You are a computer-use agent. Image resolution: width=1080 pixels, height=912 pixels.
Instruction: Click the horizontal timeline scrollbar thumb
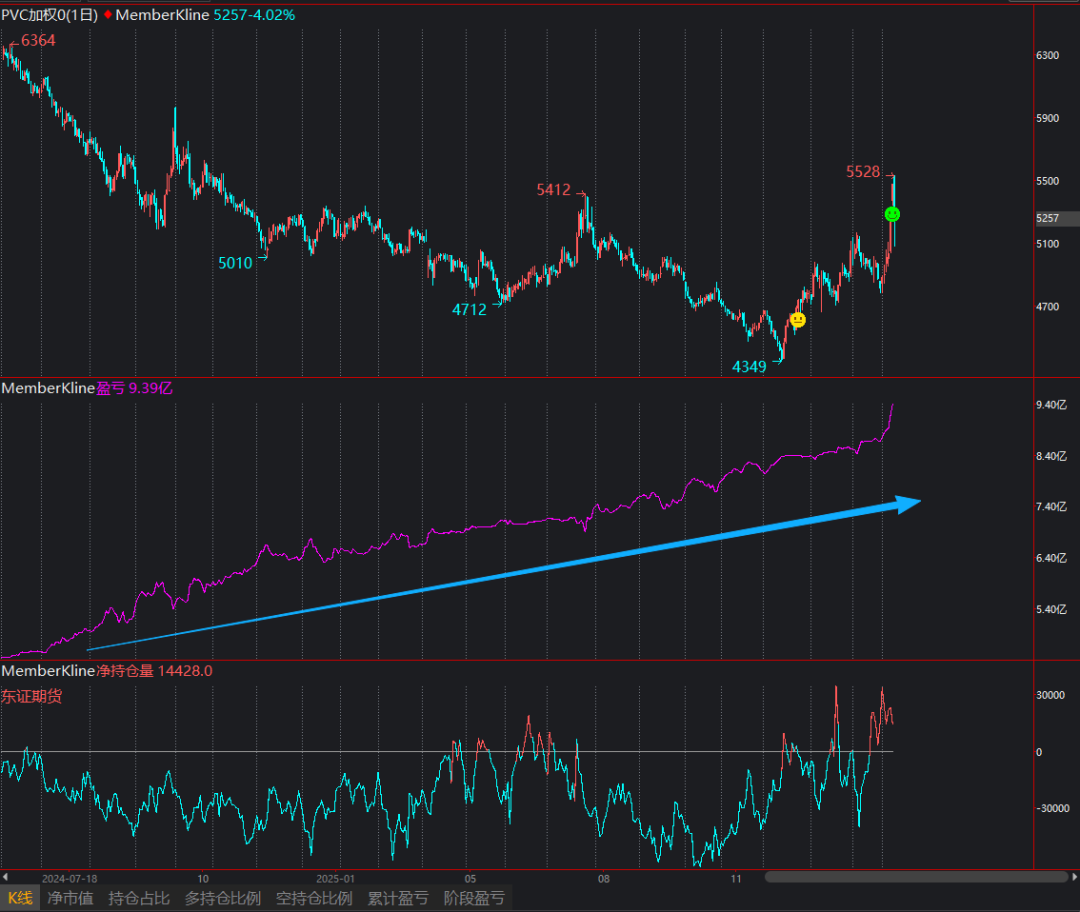(x=916, y=877)
